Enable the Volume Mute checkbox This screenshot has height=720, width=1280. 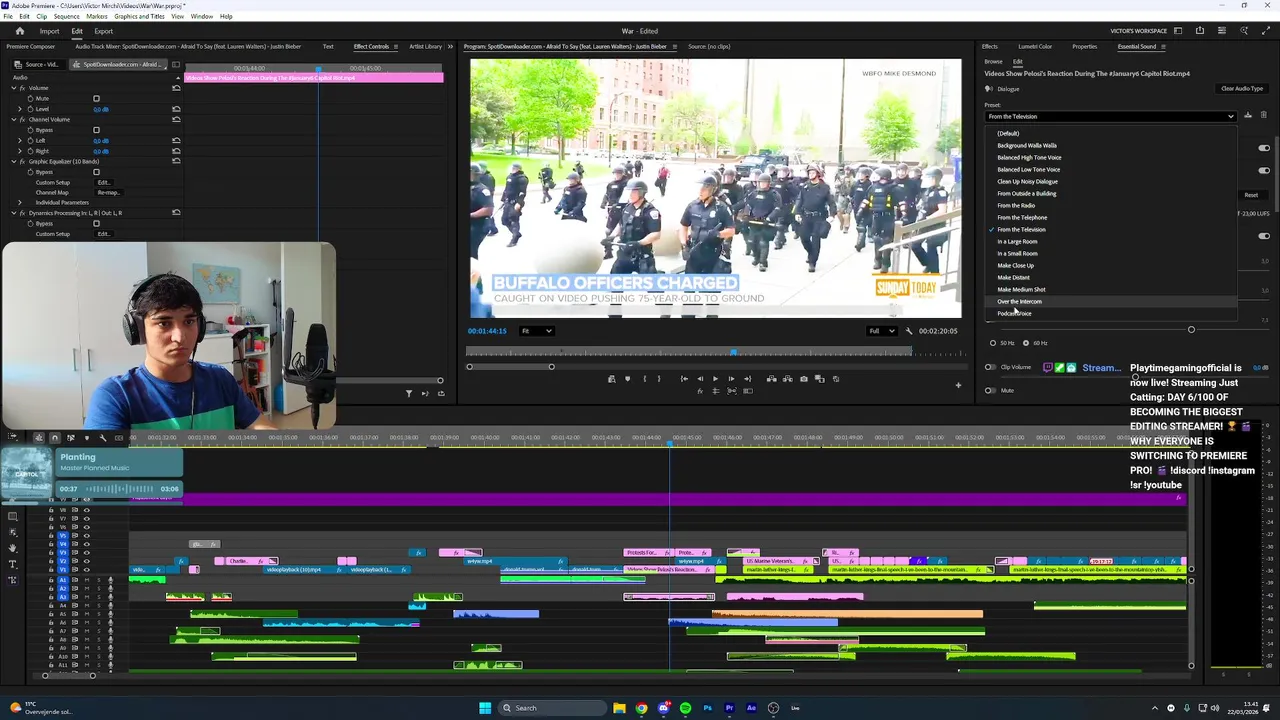(x=96, y=98)
